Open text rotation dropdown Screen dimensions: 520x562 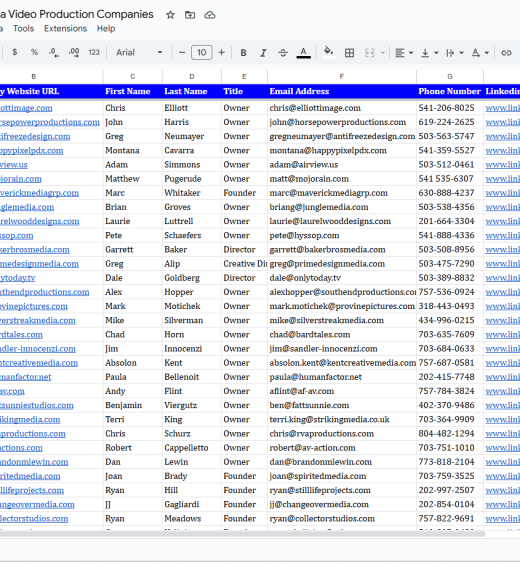[x=480, y=53]
